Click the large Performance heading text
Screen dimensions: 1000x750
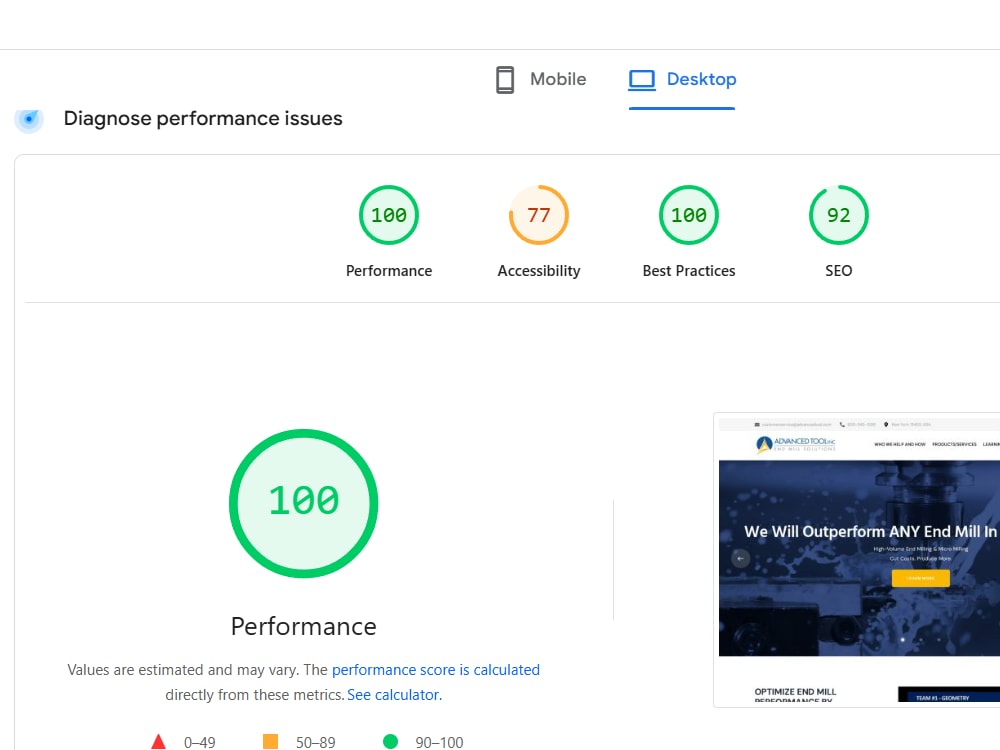coord(304,626)
